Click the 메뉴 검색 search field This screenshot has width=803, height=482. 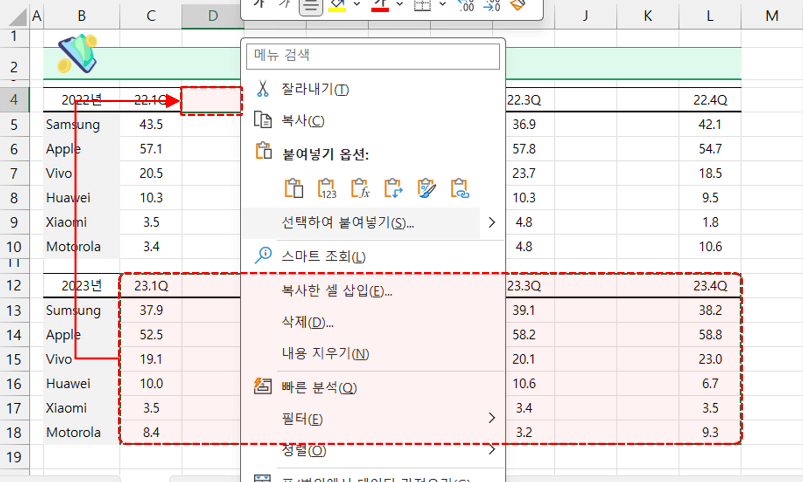(373, 56)
